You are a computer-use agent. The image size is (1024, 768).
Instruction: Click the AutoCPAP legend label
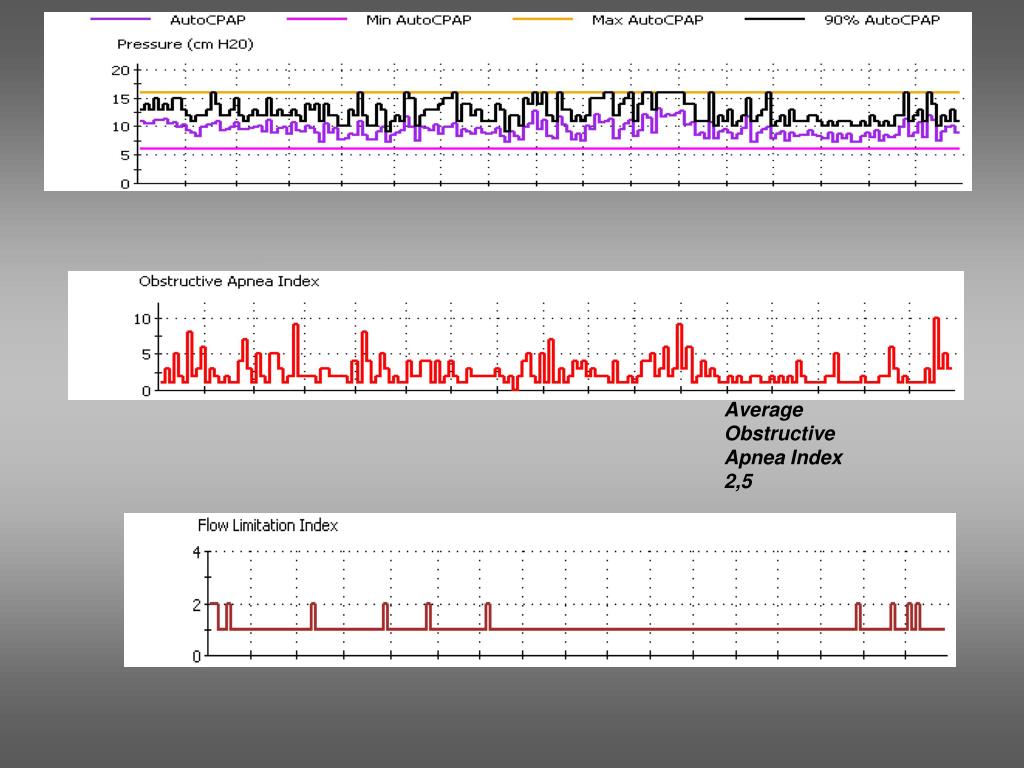[x=208, y=20]
